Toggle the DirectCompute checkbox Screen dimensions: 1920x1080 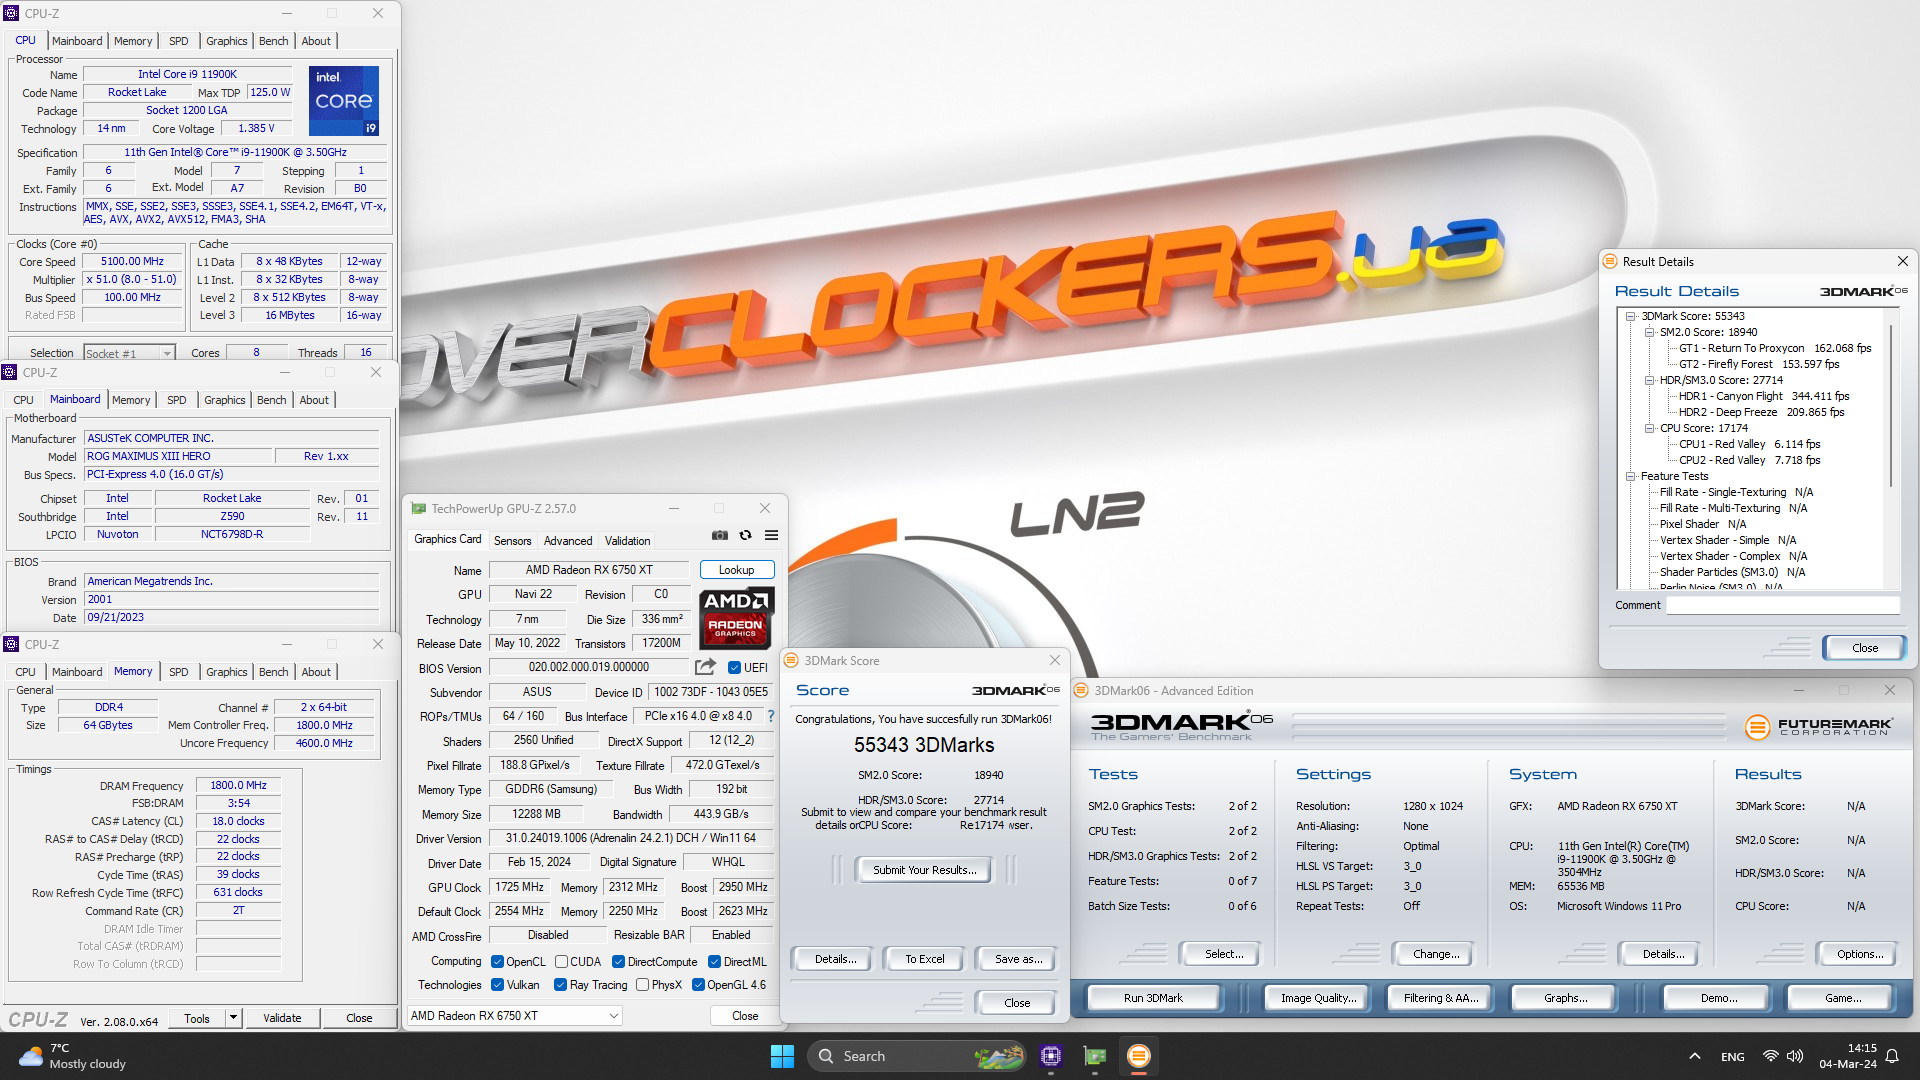618,962
